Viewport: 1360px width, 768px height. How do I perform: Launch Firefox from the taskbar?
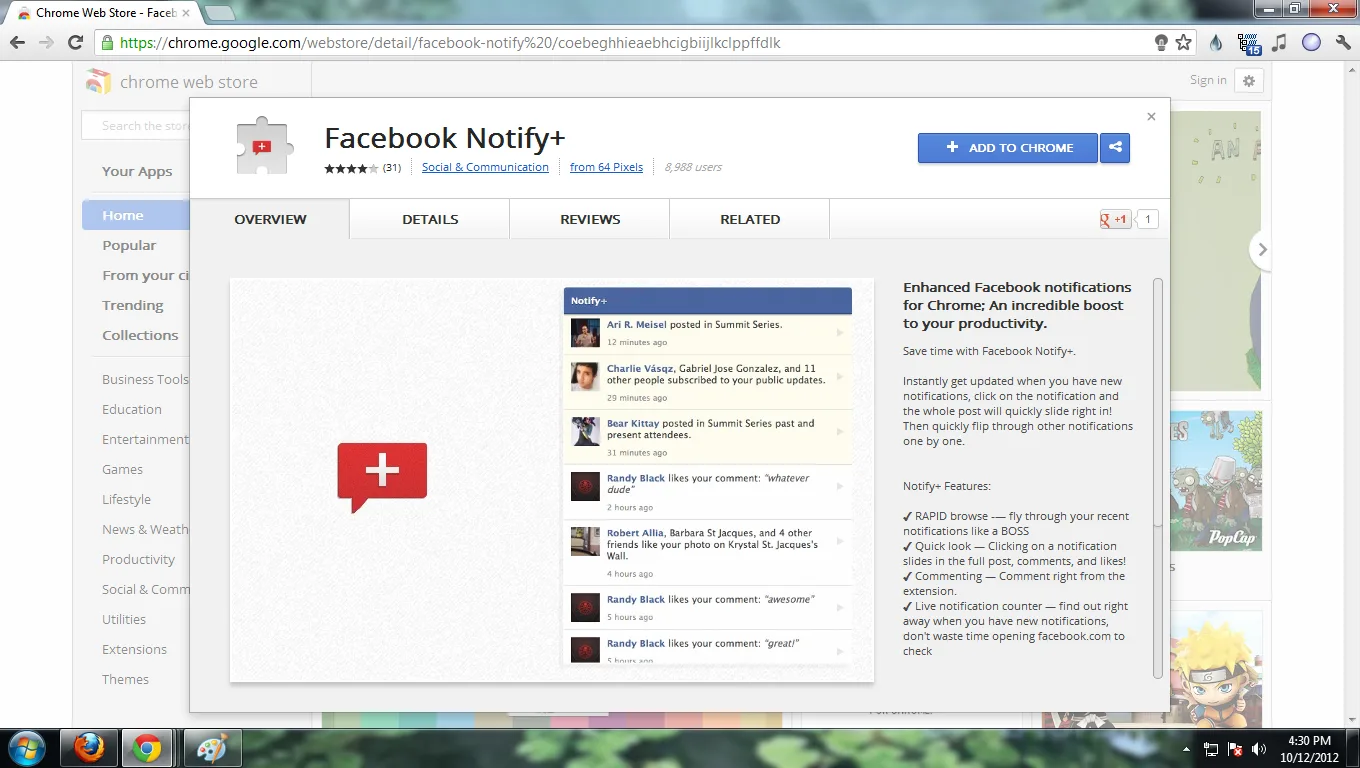click(x=89, y=747)
